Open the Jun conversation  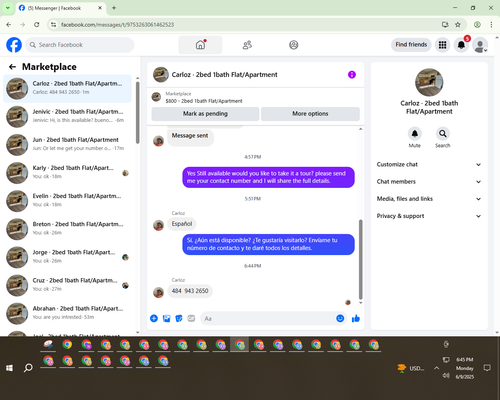point(67,145)
